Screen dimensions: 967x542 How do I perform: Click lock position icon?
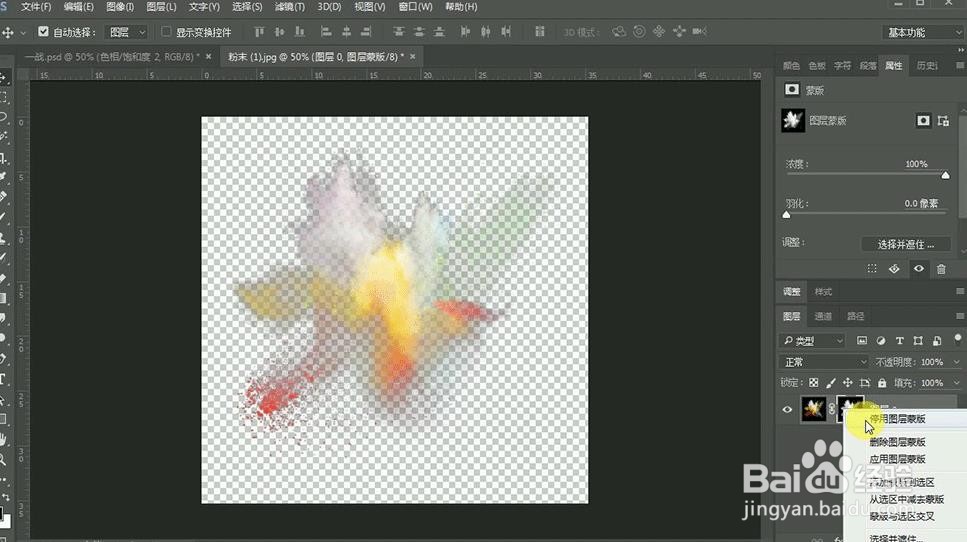(848, 383)
